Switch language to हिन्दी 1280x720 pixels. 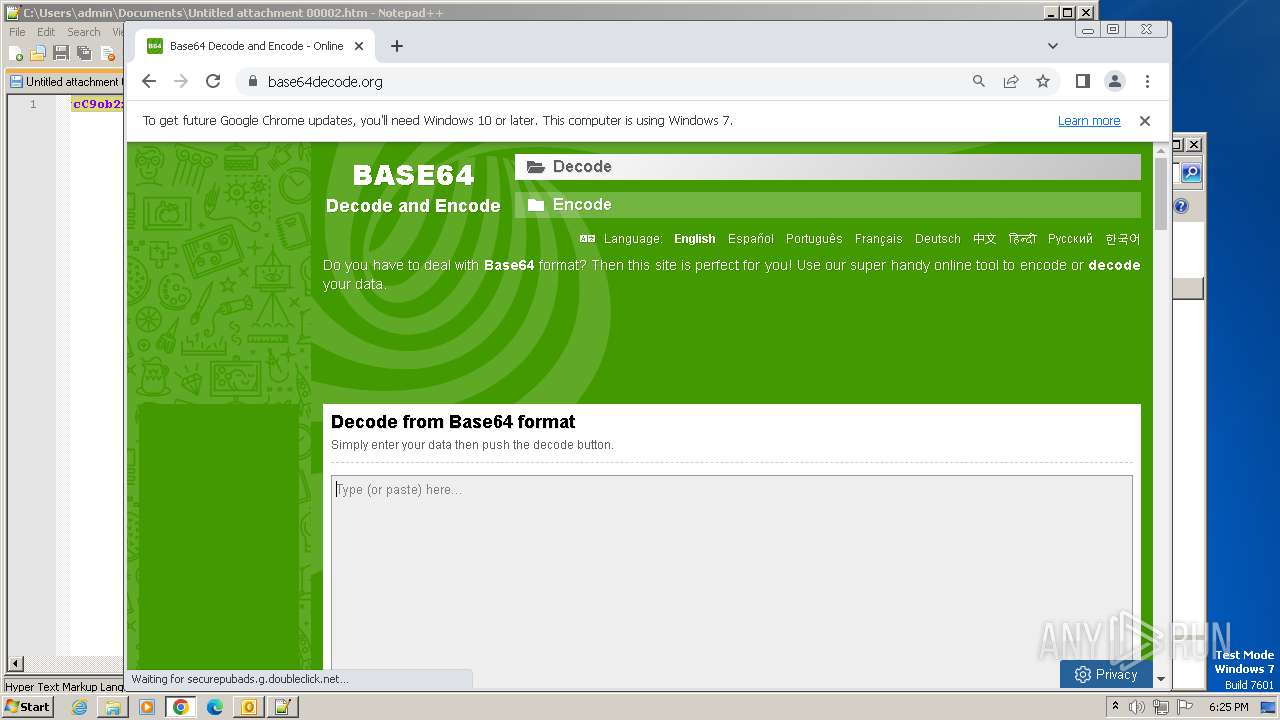click(x=1022, y=239)
